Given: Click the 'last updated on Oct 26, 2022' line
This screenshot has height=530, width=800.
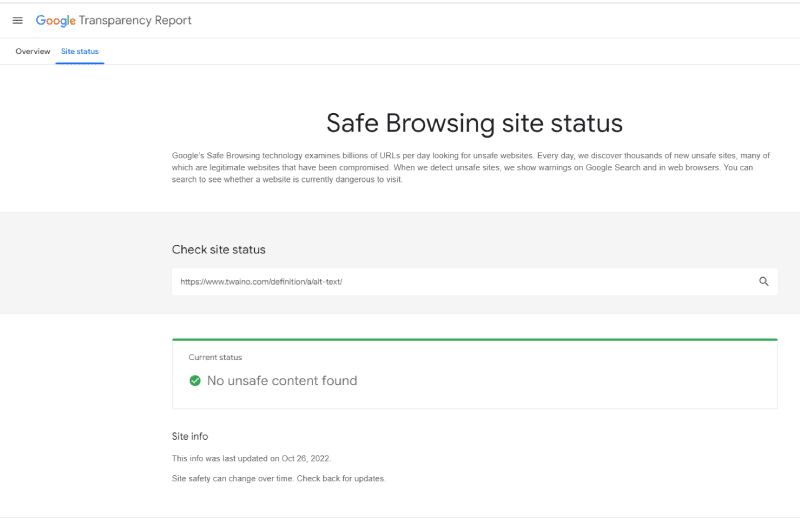Looking at the screenshot, I should [252, 458].
